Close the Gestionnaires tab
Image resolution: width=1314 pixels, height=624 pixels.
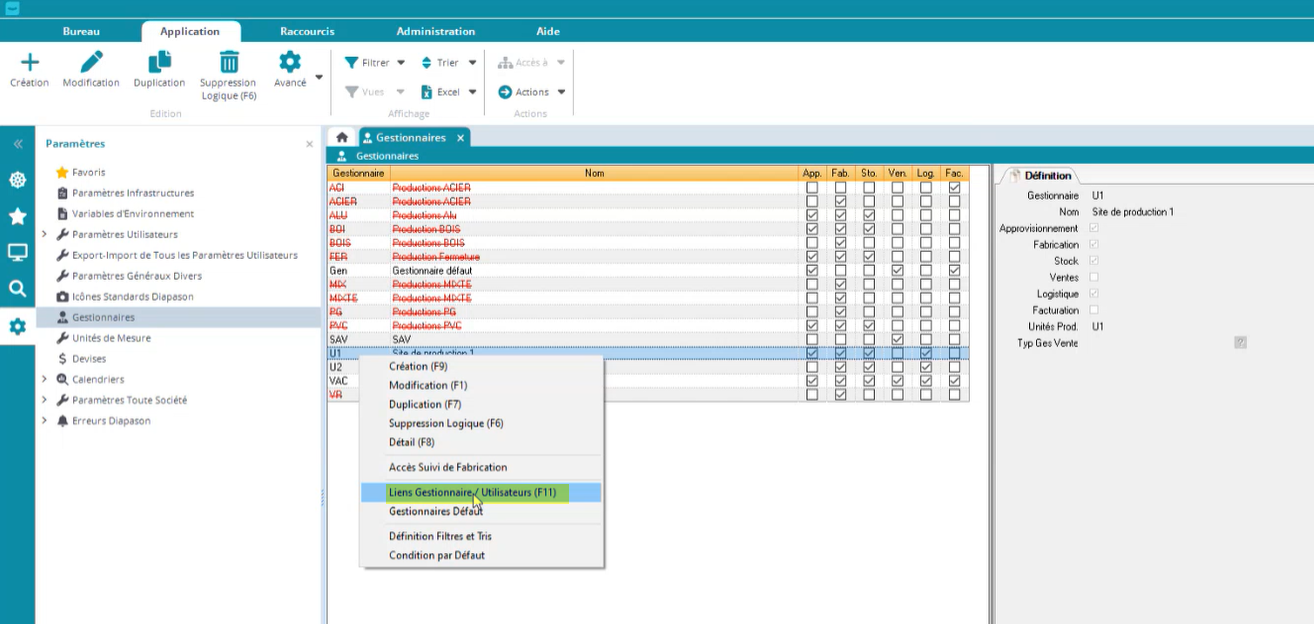pyautogui.click(x=460, y=138)
